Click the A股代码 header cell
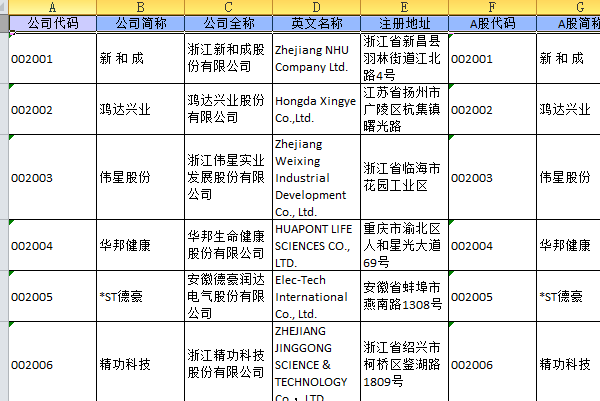This screenshot has width=600, height=401. [492, 23]
